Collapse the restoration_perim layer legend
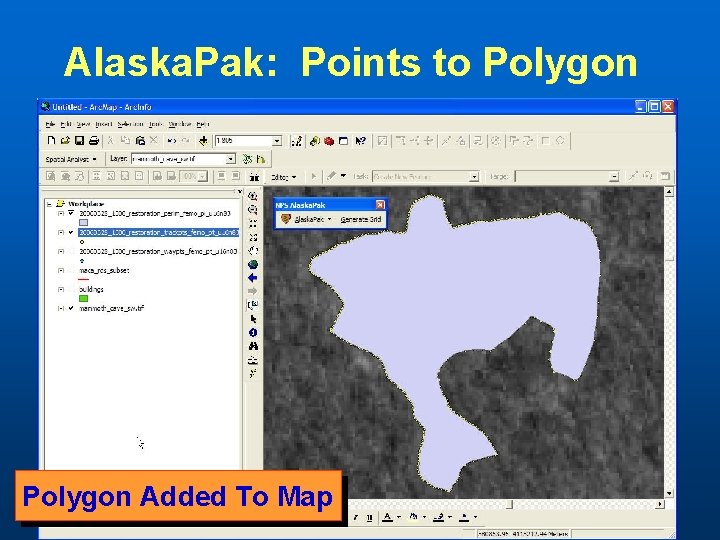 click(61, 214)
